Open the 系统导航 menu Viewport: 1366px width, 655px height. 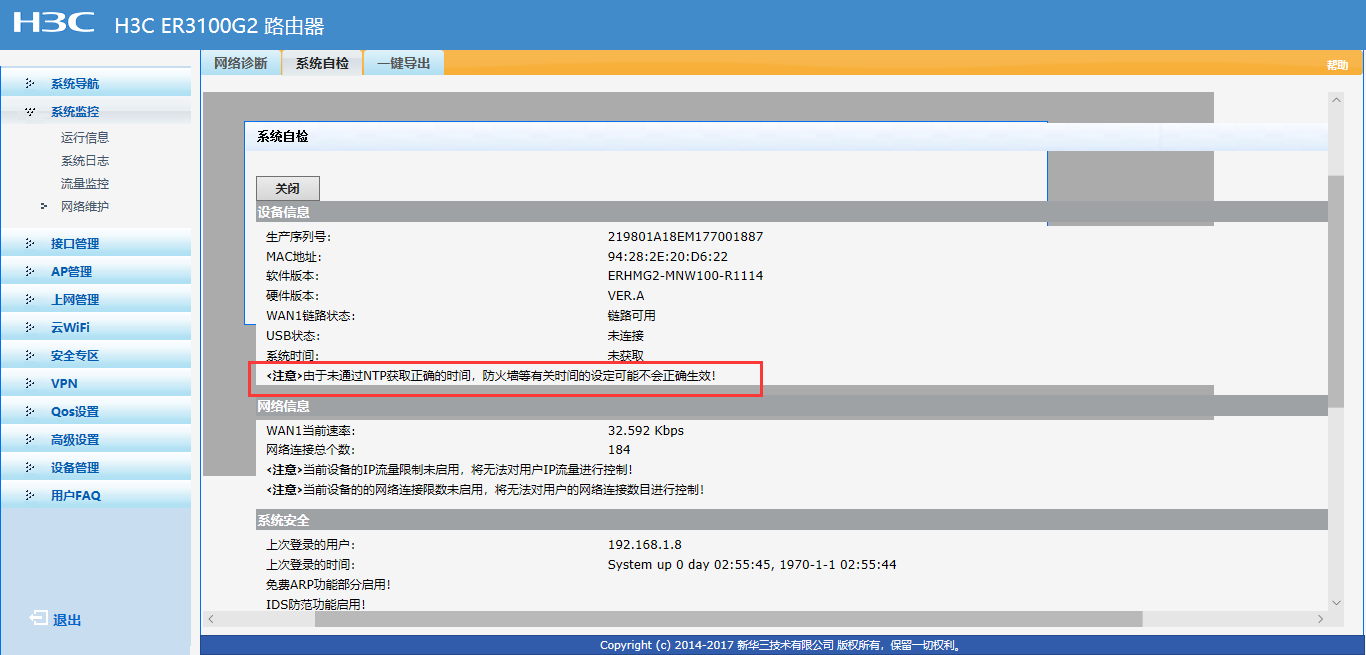pos(75,84)
